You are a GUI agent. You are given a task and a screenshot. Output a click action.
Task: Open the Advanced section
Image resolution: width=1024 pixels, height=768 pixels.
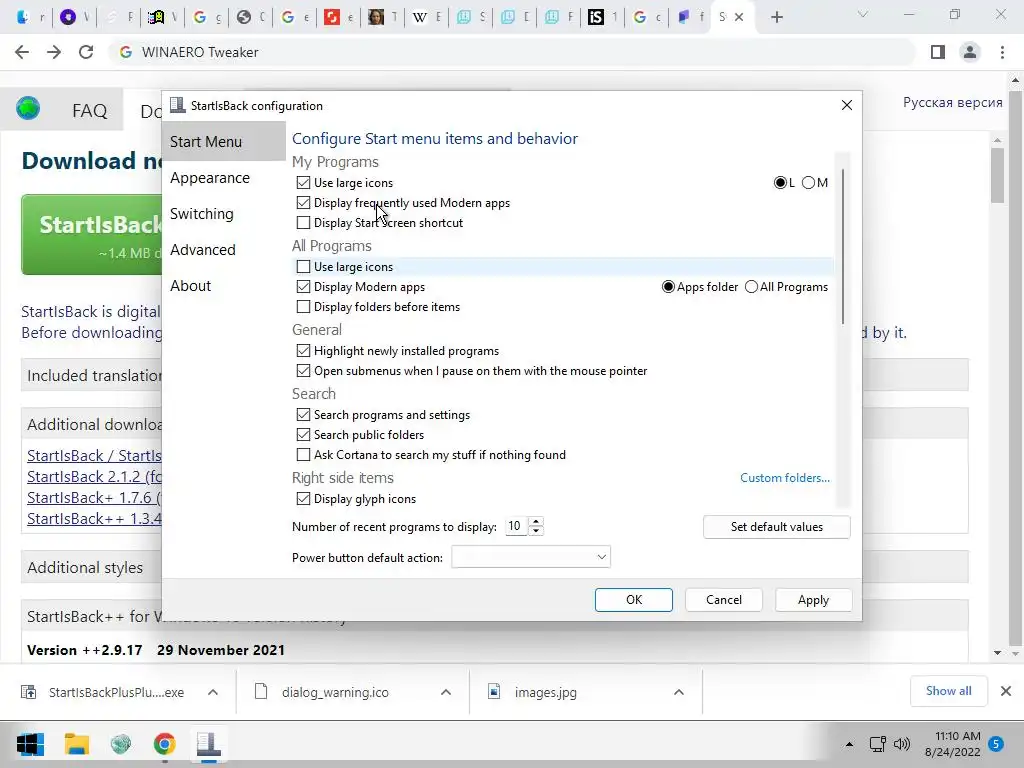[x=223, y=249]
